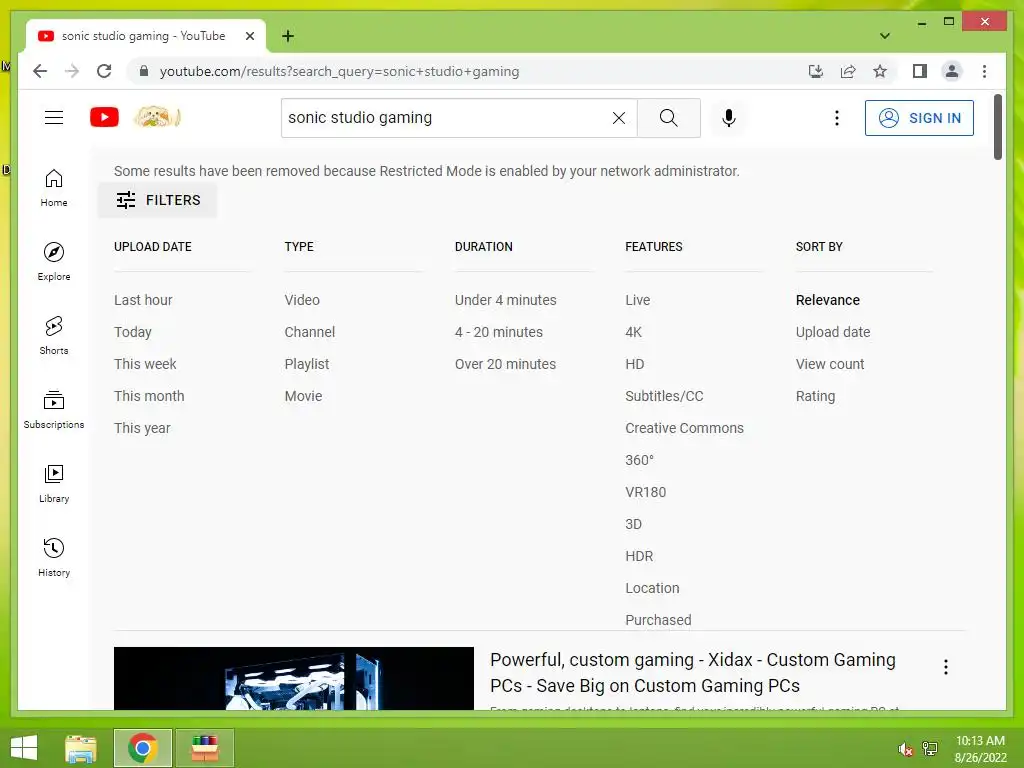
Task: Filter by Last hour upload date
Action: (143, 300)
